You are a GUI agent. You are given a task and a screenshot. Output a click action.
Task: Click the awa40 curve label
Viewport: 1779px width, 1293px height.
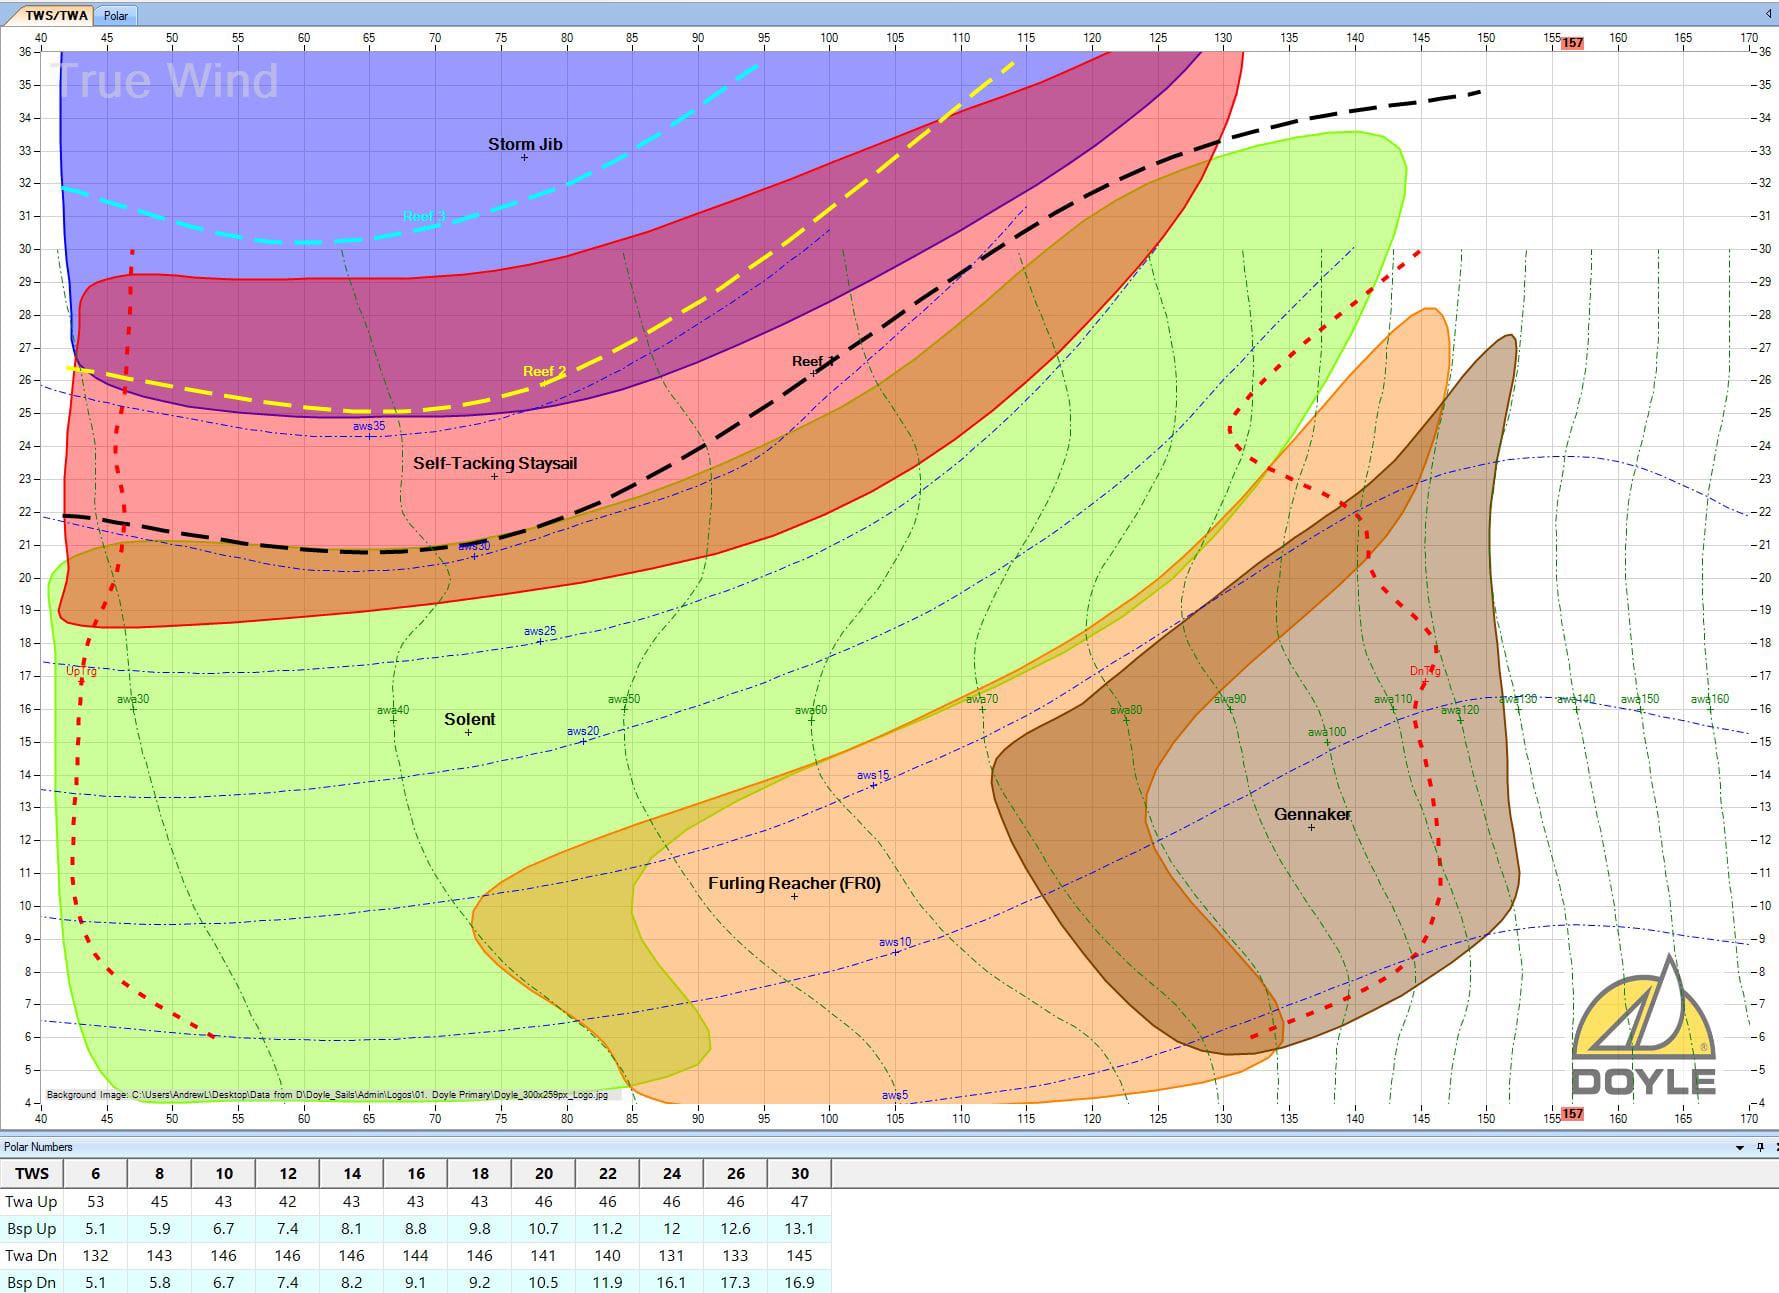pos(393,710)
